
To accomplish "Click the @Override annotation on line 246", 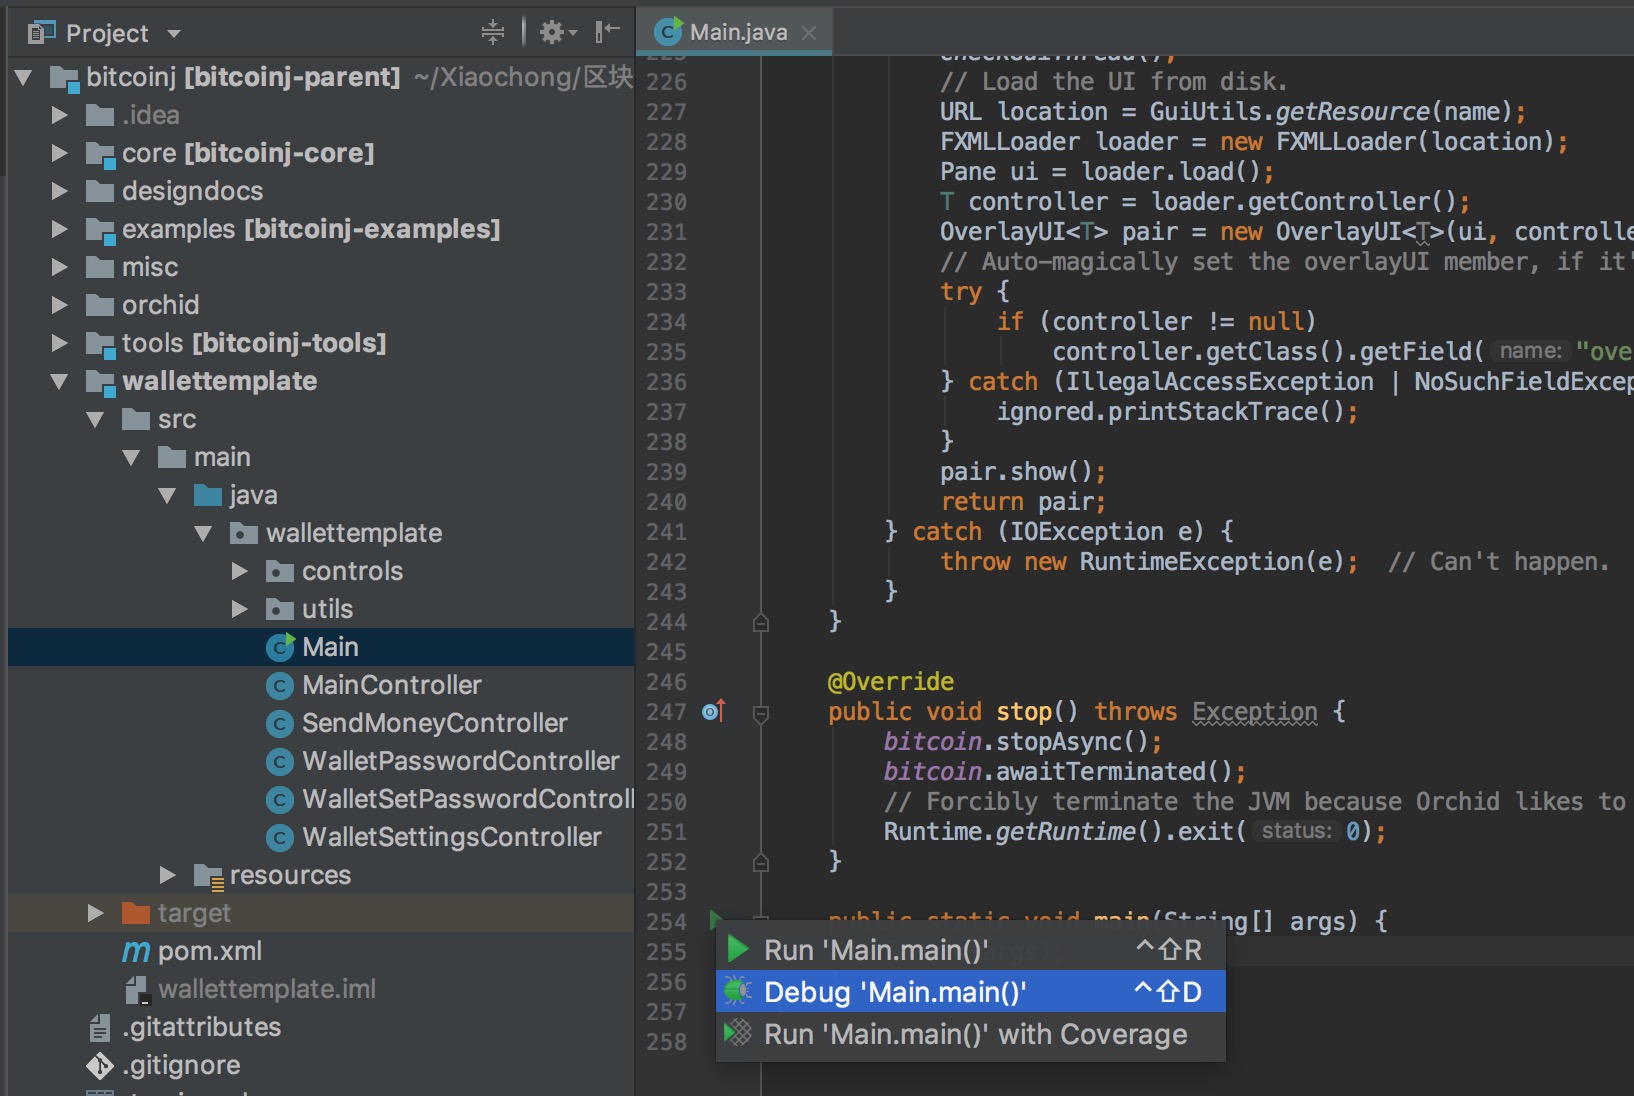I will point(890,682).
